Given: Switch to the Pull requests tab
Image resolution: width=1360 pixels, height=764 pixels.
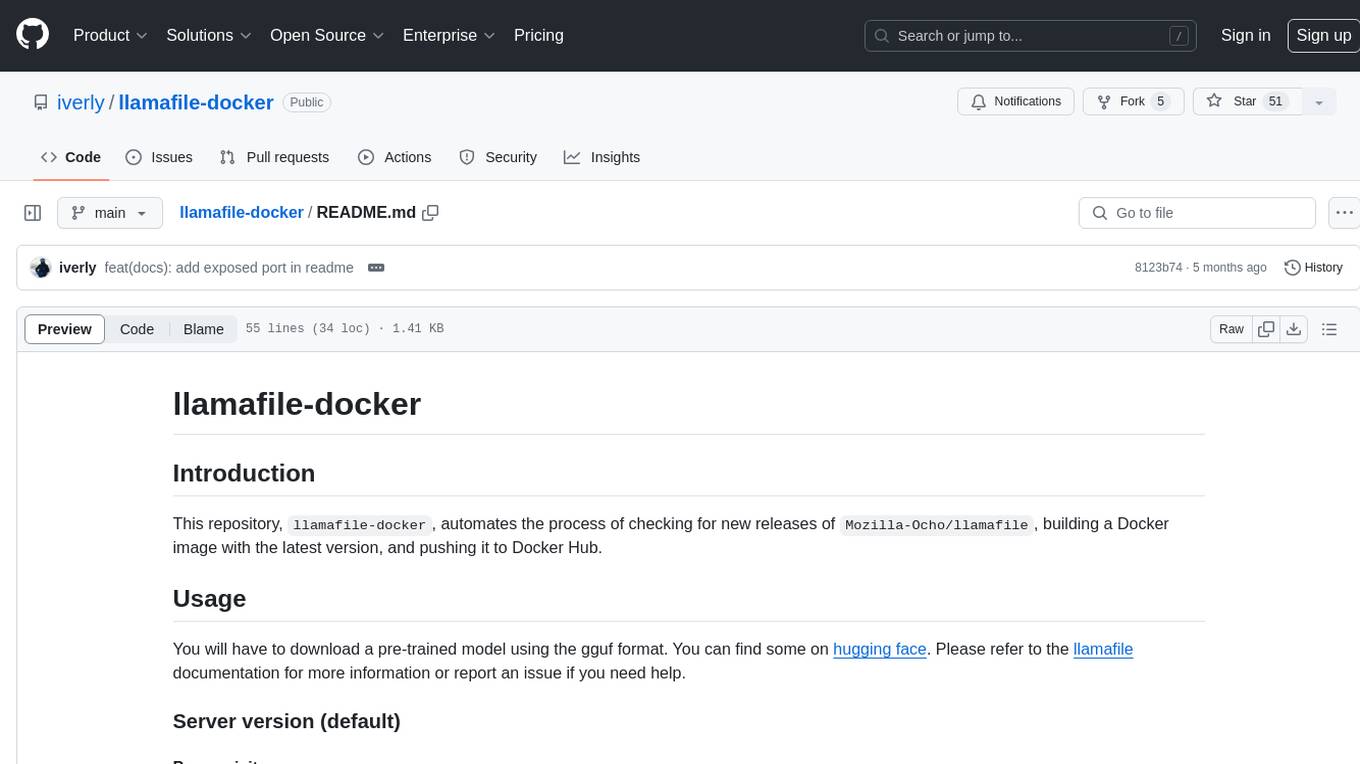Looking at the screenshot, I should click(274, 157).
